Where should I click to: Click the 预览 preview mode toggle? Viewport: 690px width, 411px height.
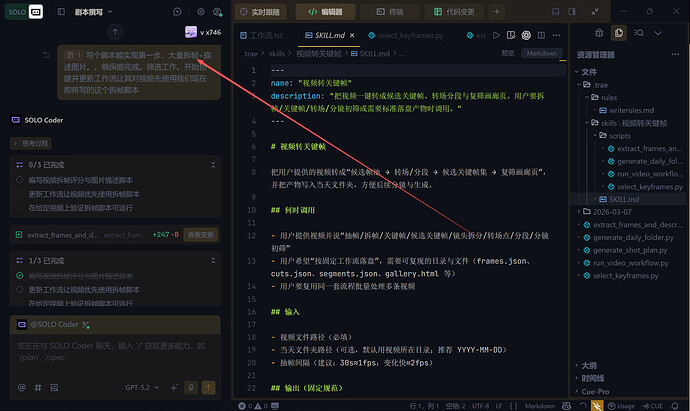(x=508, y=53)
